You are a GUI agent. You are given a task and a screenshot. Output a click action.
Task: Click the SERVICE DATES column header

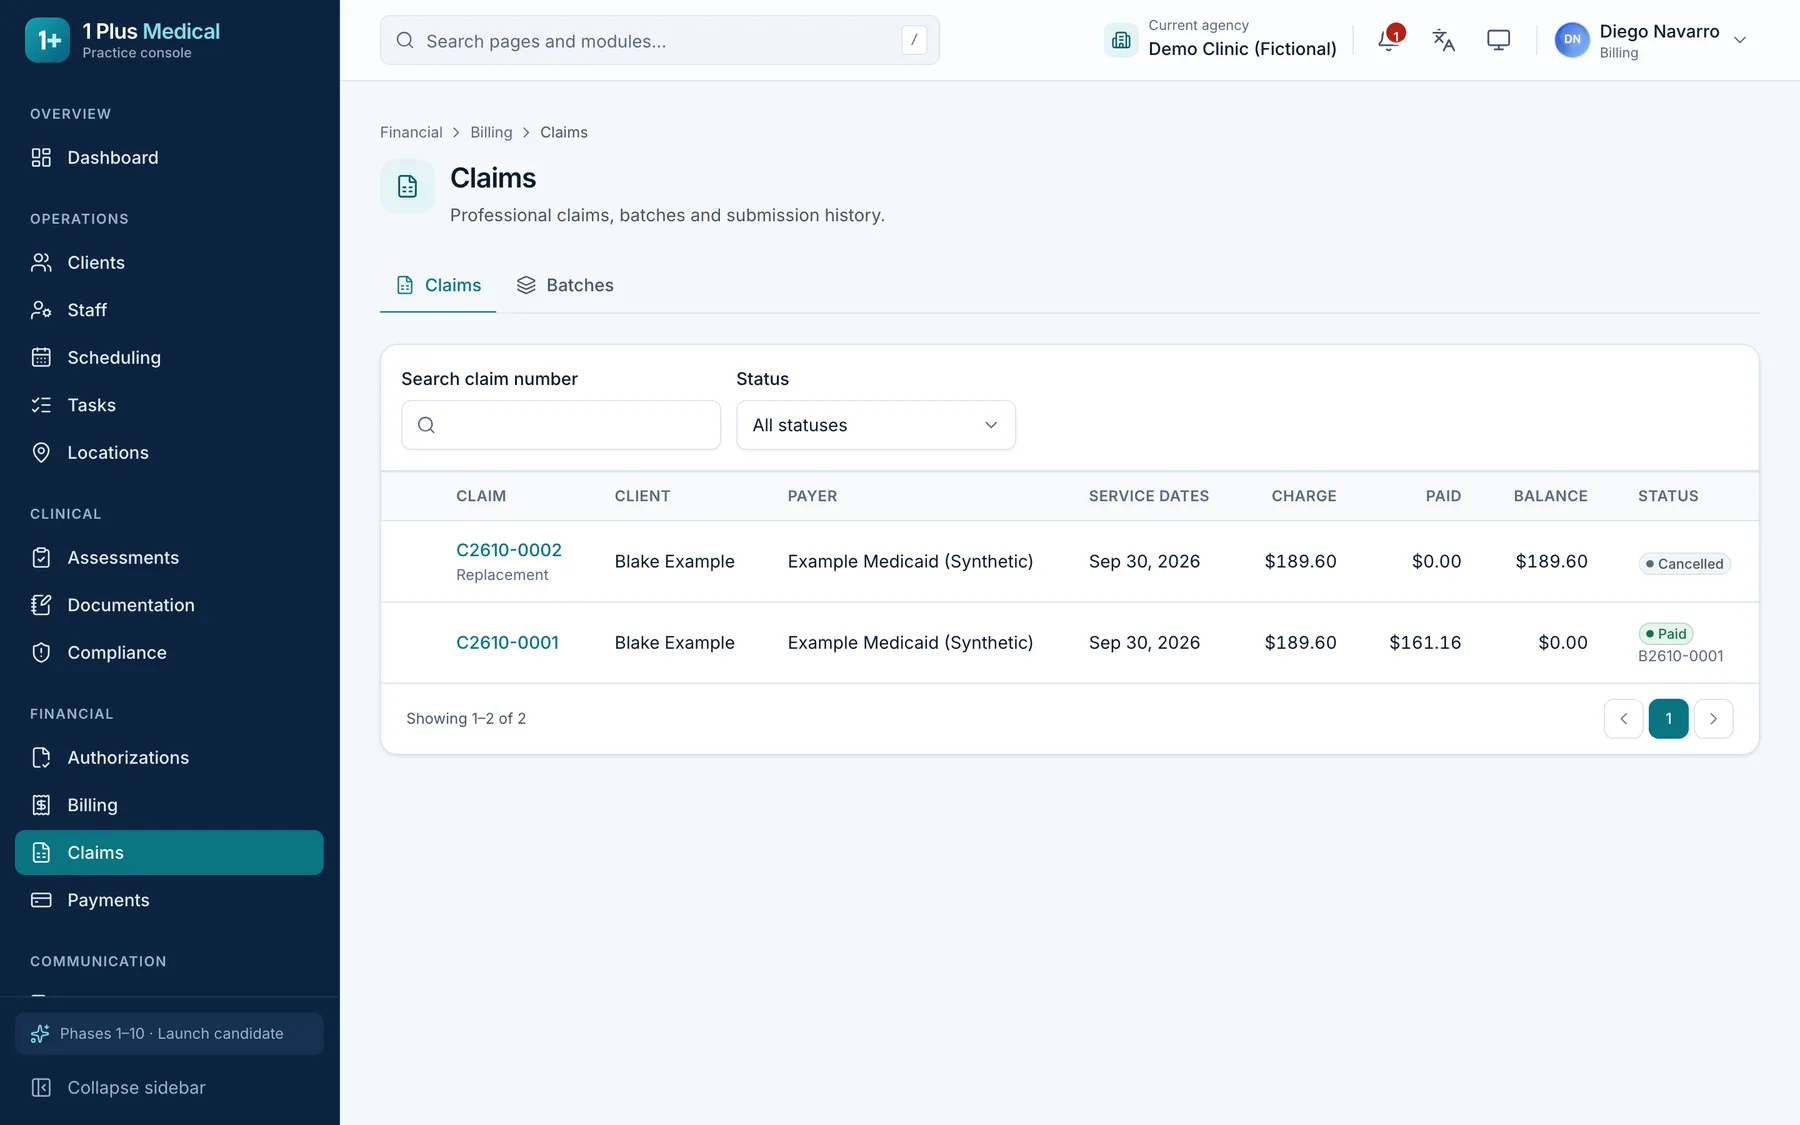click(1149, 496)
